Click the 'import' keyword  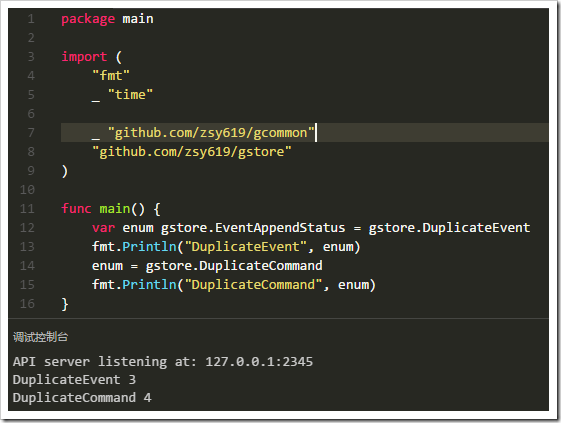(84, 57)
